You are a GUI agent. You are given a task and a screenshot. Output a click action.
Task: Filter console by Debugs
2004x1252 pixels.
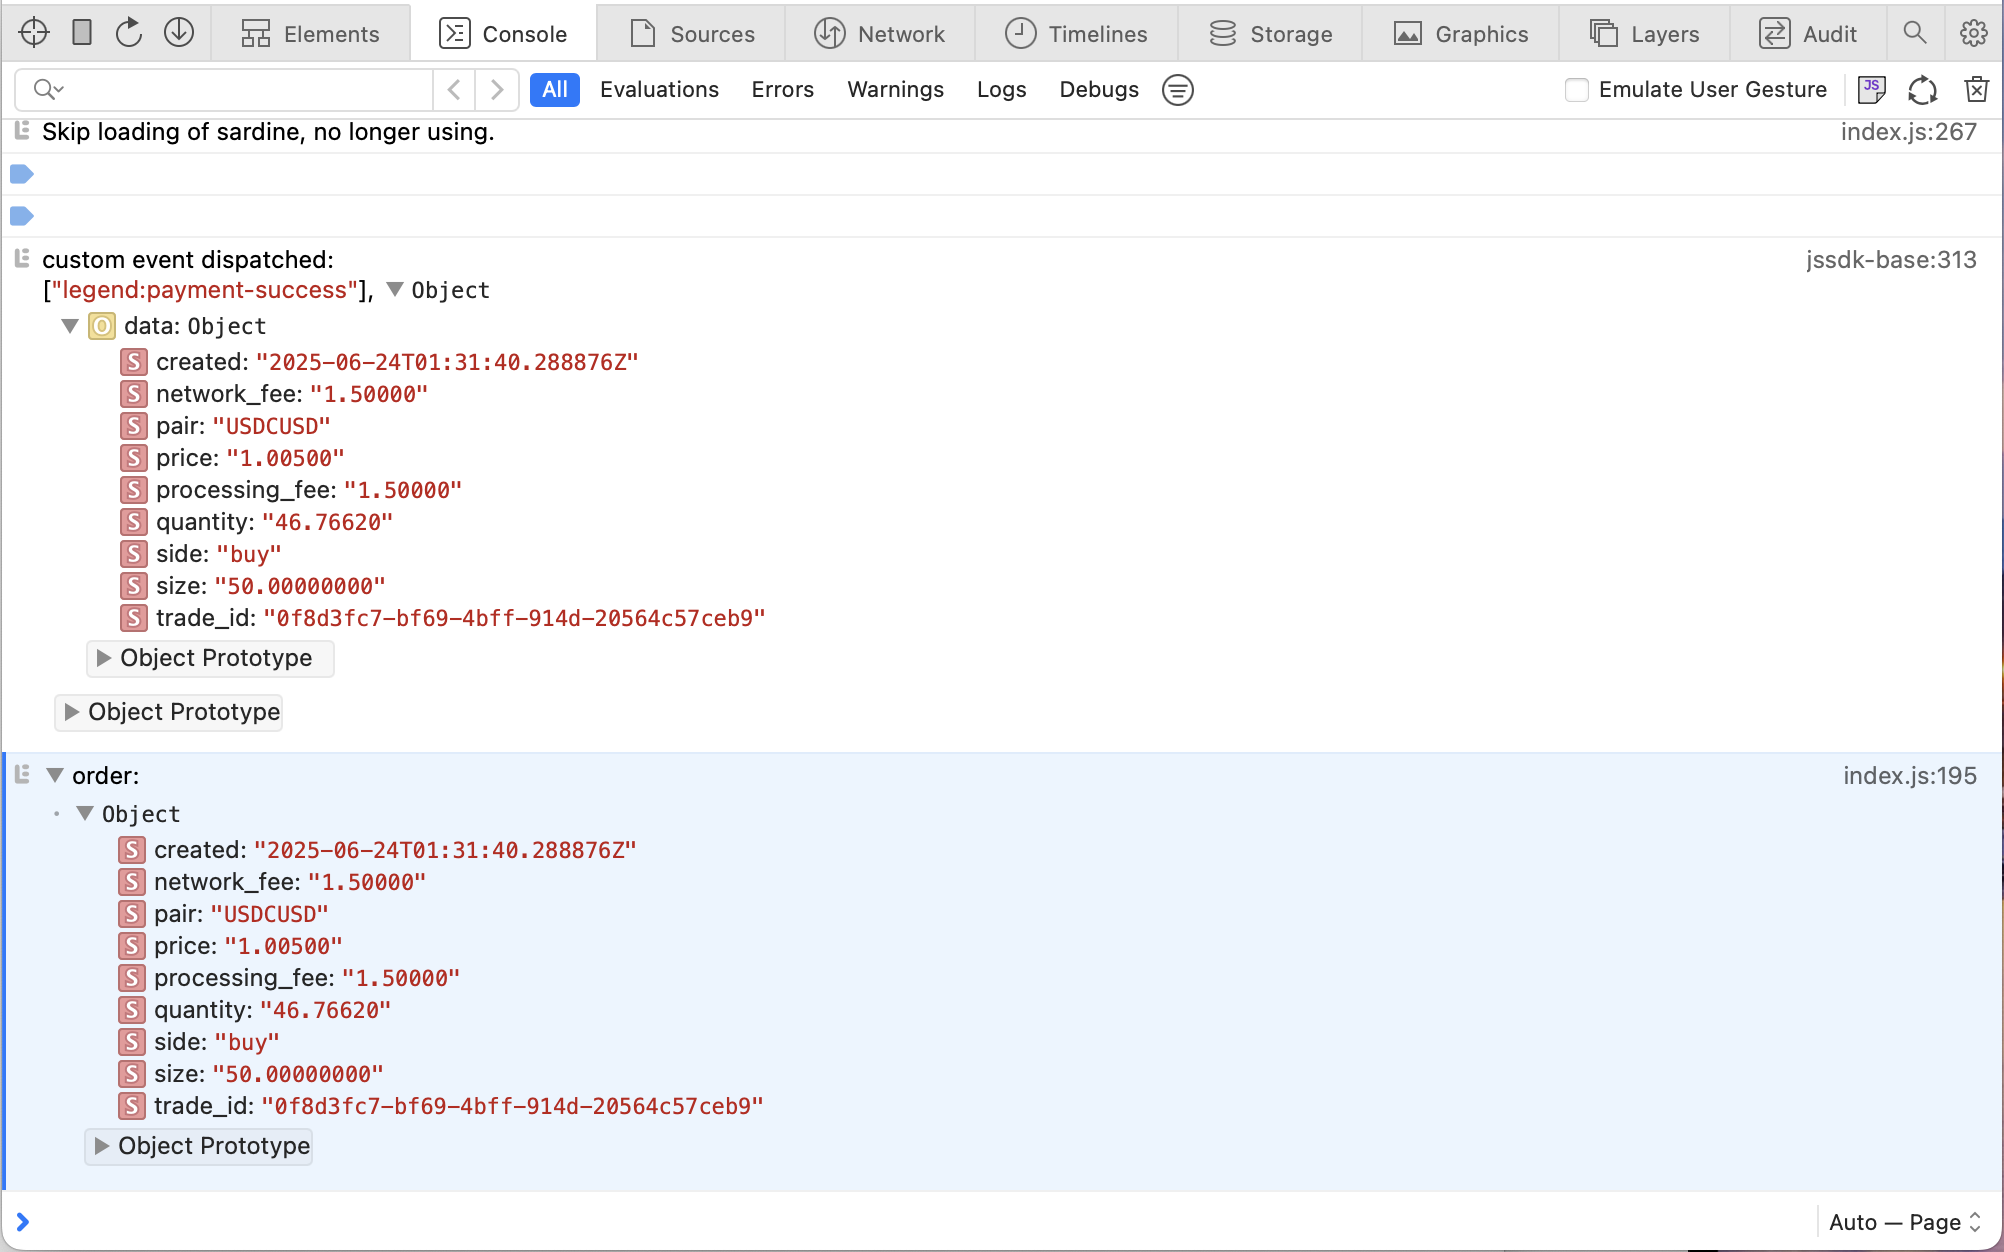click(1099, 90)
